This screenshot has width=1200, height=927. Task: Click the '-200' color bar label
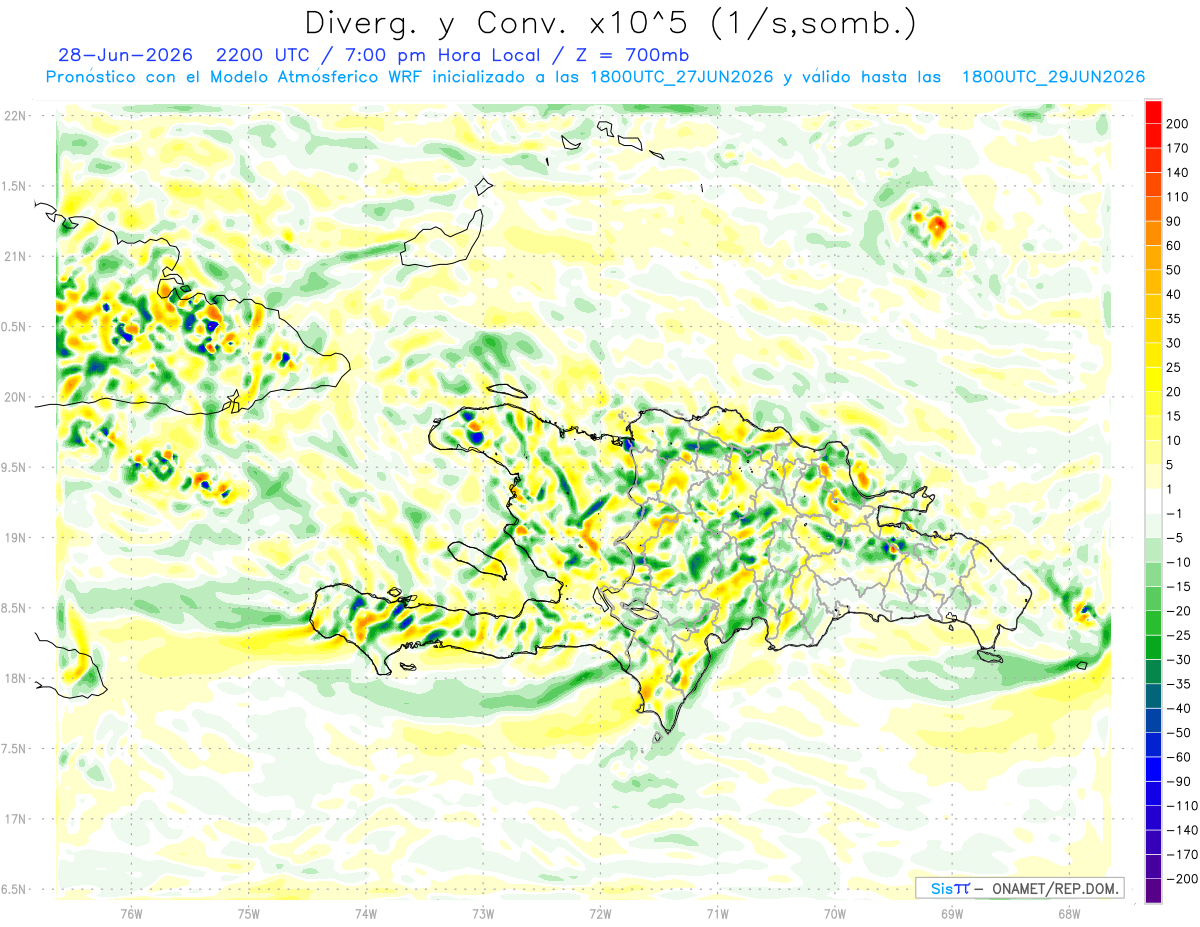point(1183,879)
